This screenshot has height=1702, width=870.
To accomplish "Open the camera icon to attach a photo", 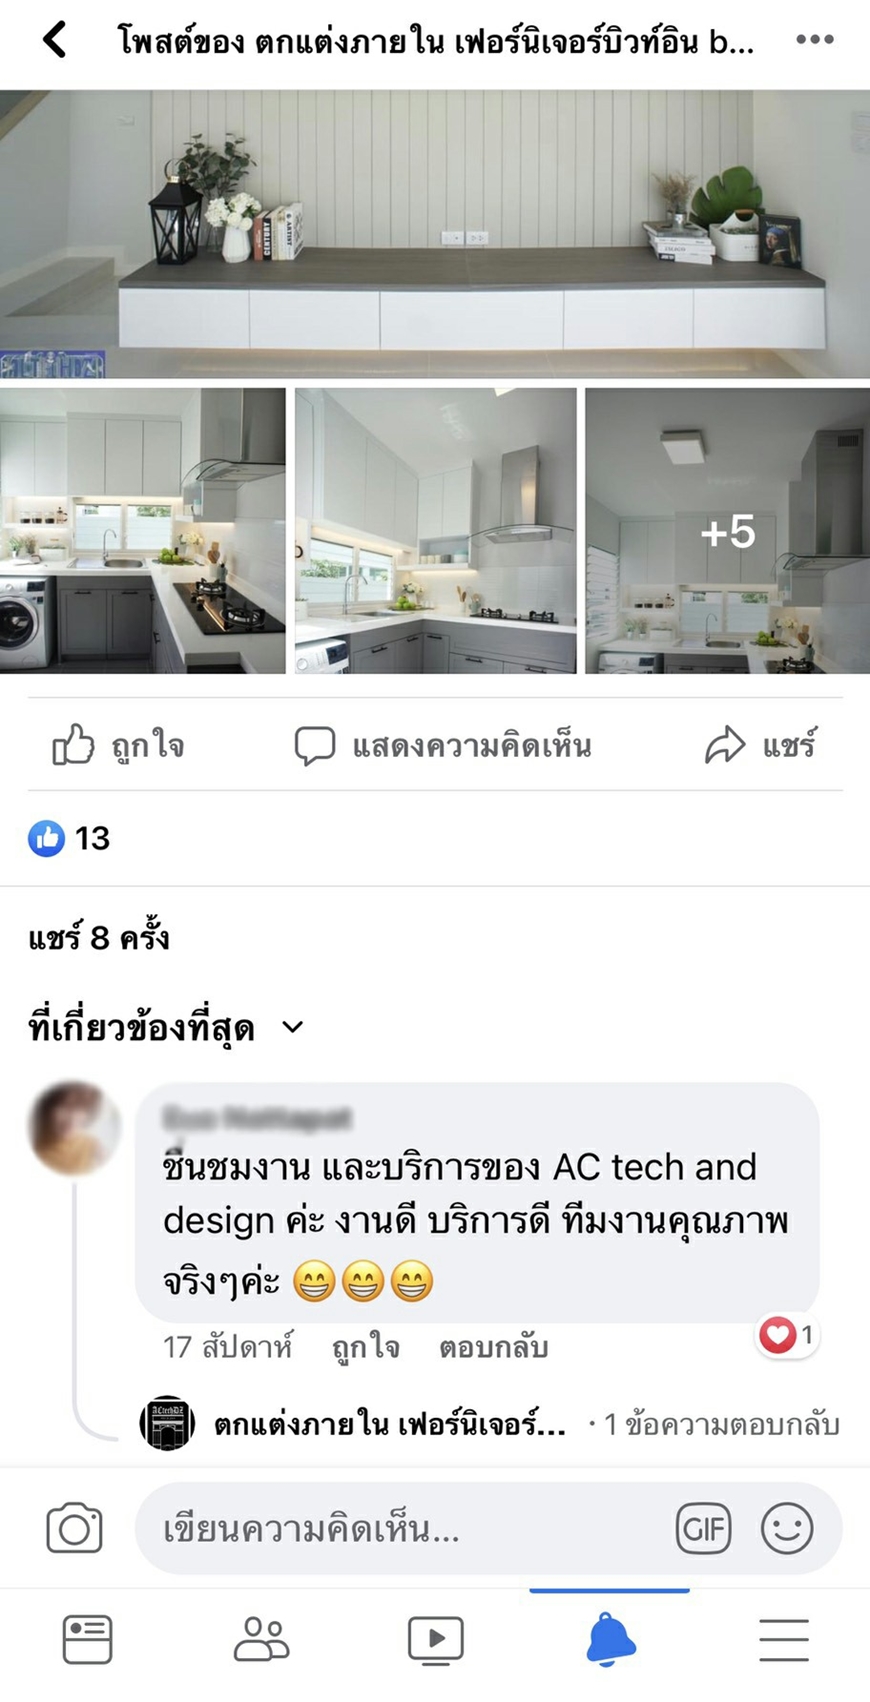I will click(74, 1528).
